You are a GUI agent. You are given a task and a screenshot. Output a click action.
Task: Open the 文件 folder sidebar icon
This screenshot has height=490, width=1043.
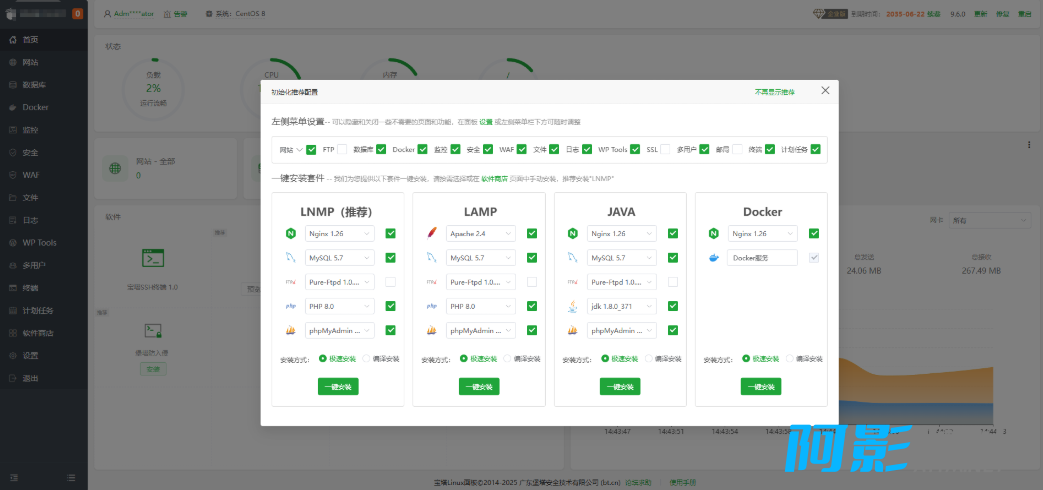pos(13,198)
